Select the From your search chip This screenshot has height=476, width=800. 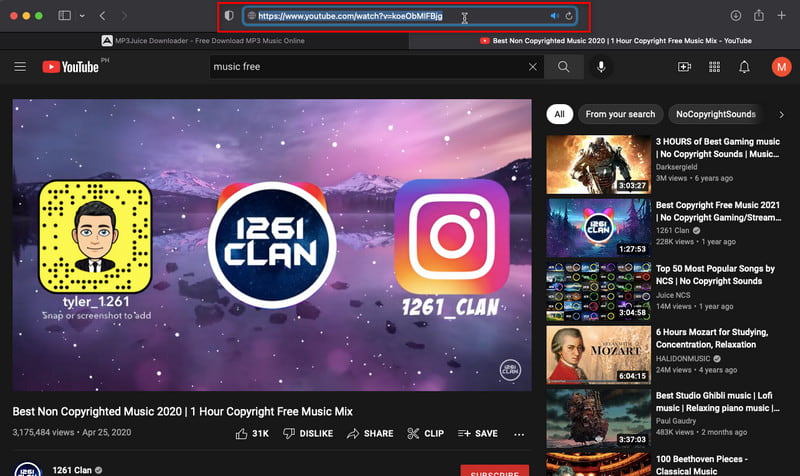pyautogui.click(x=620, y=114)
